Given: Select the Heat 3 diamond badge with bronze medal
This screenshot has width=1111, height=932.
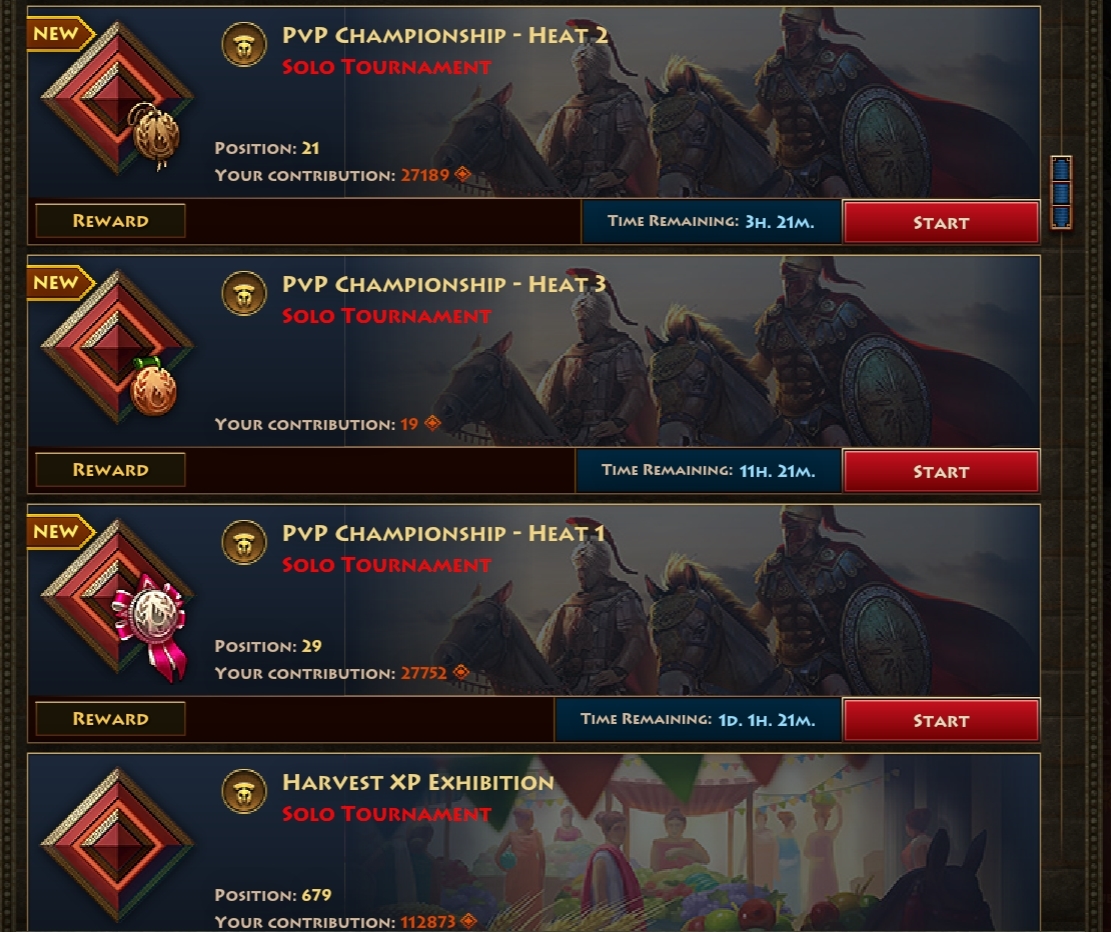Looking at the screenshot, I should (x=117, y=346).
